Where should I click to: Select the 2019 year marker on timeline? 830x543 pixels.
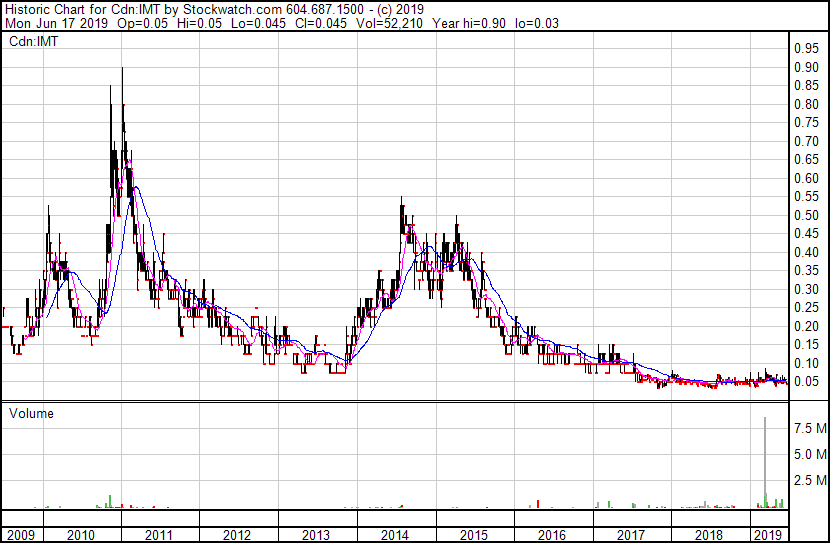pyautogui.click(x=768, y=535)
